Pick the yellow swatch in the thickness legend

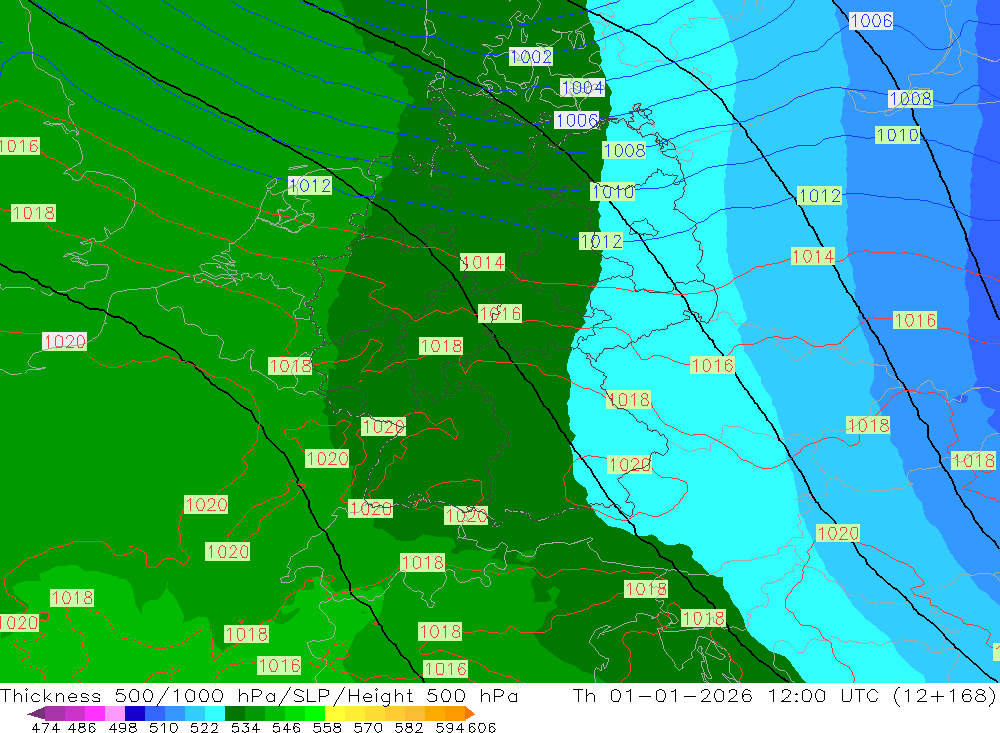tap(337, 713)
